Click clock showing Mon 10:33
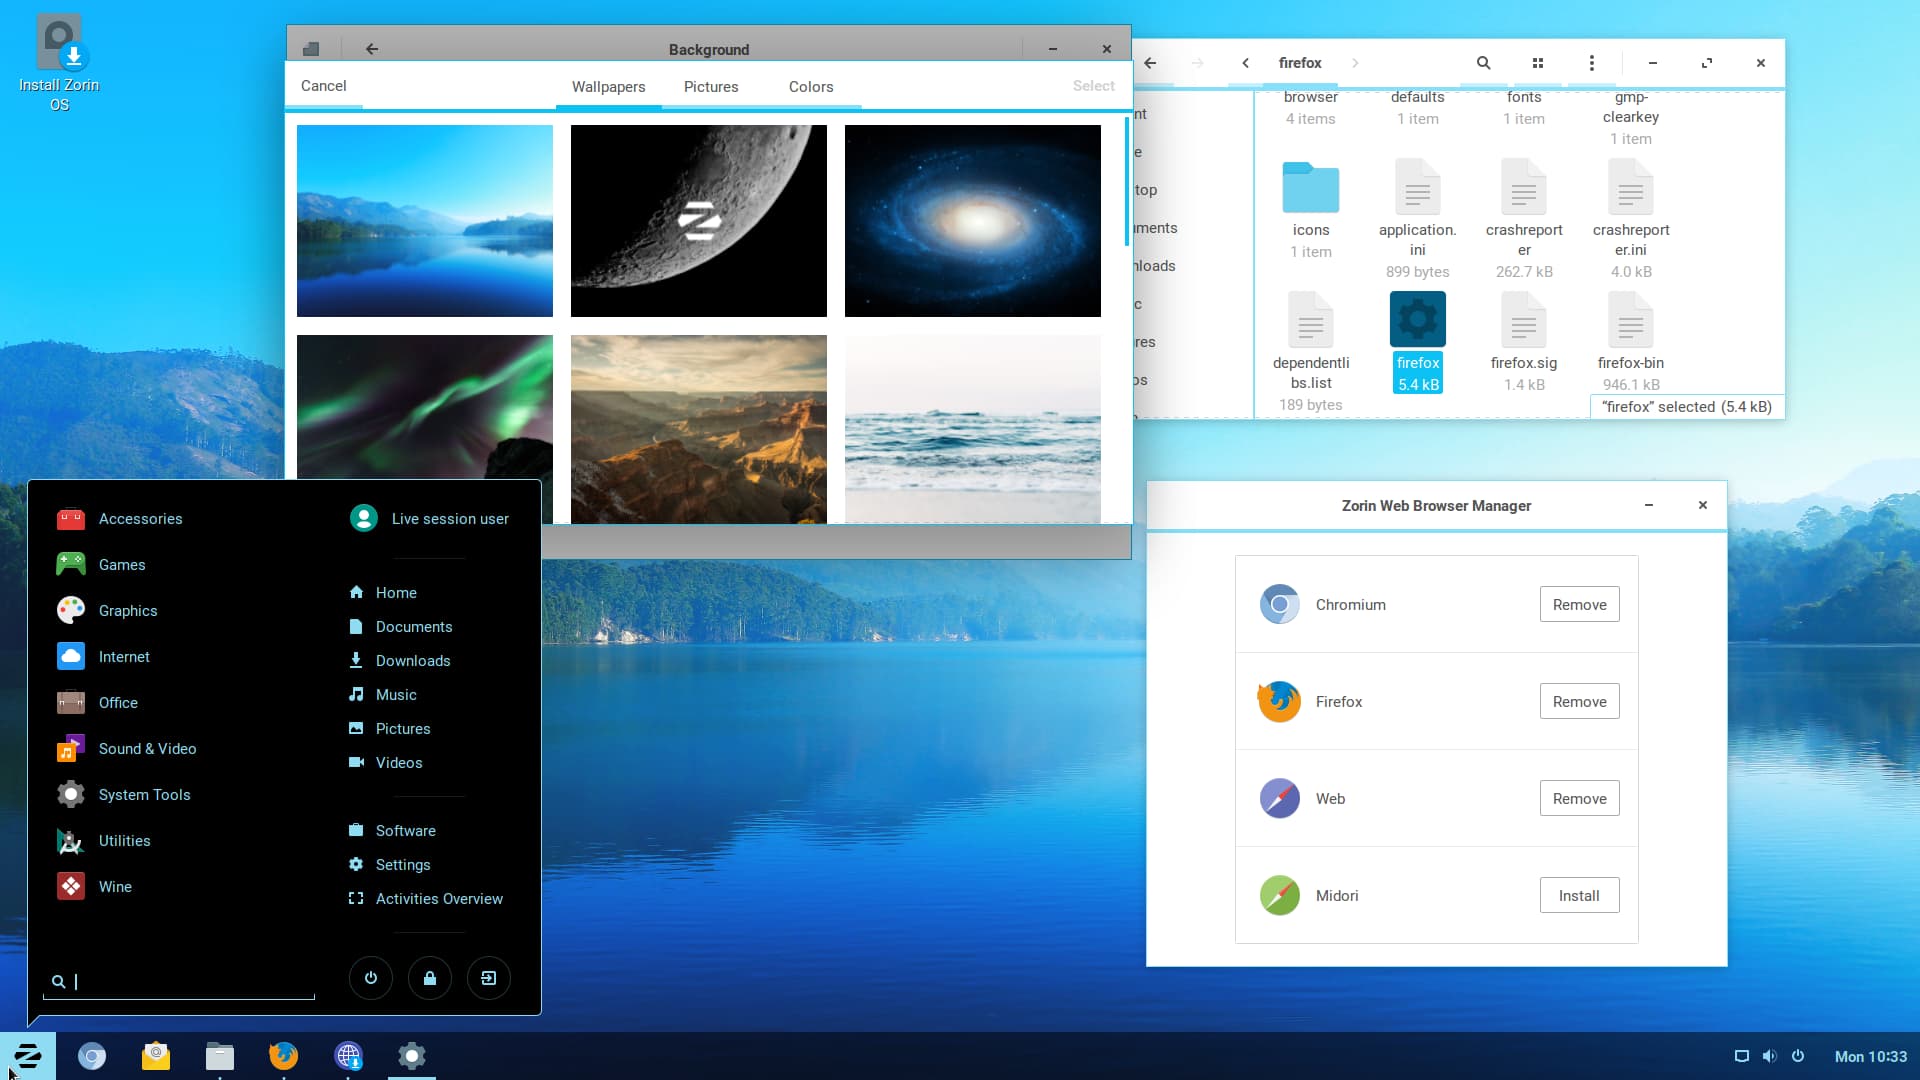 click(1870, 1056)
